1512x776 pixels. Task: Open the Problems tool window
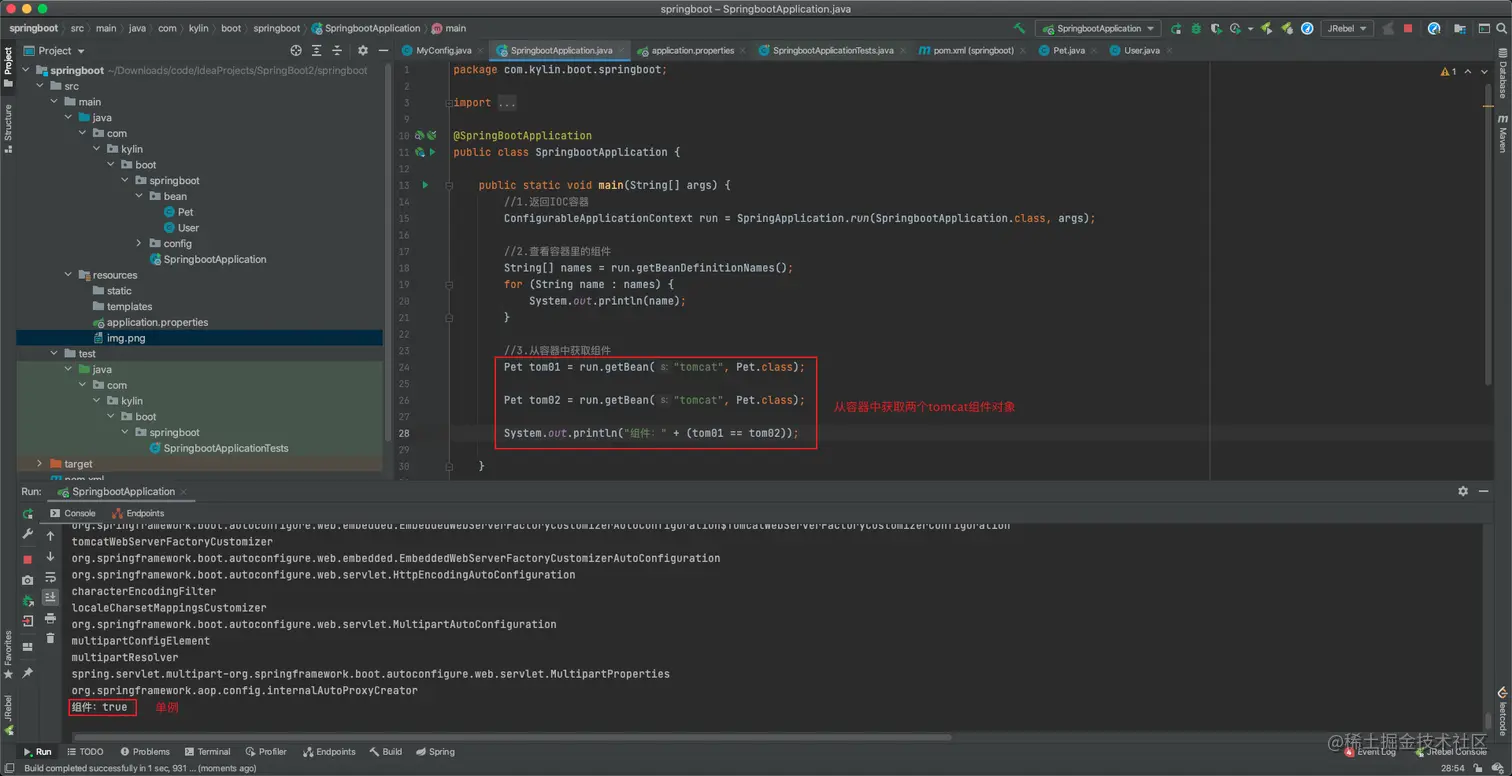click(x=145, y=752)
